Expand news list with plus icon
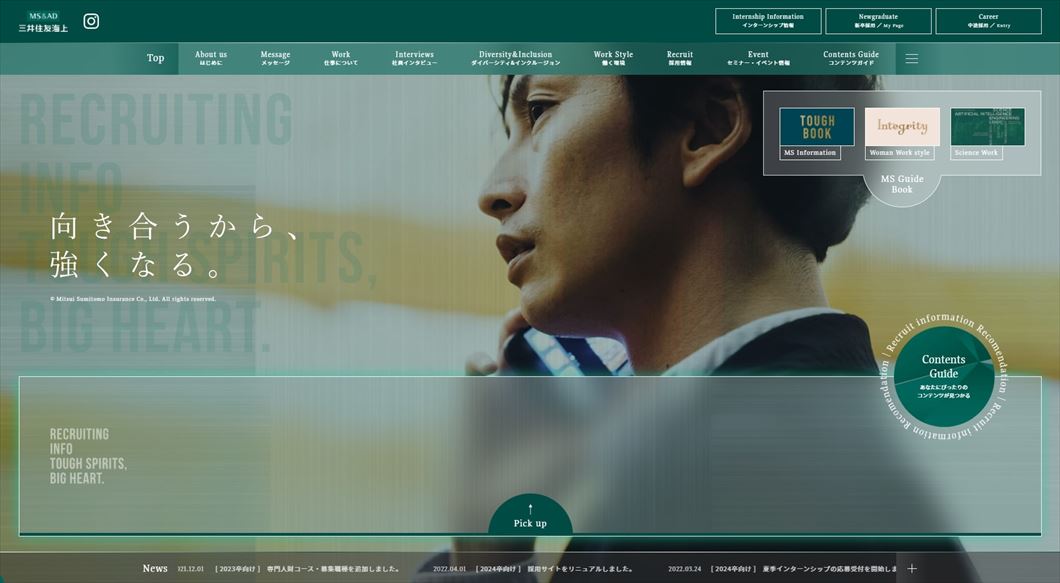This screenshot has width=1060, height=583. click(911, 568)
